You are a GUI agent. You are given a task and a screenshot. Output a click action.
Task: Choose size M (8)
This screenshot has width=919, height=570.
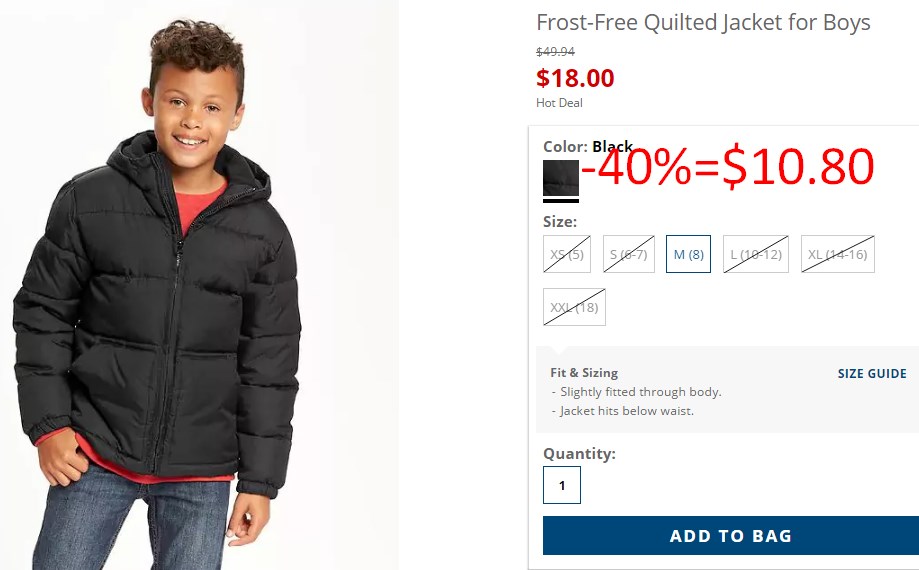[688, 254]
